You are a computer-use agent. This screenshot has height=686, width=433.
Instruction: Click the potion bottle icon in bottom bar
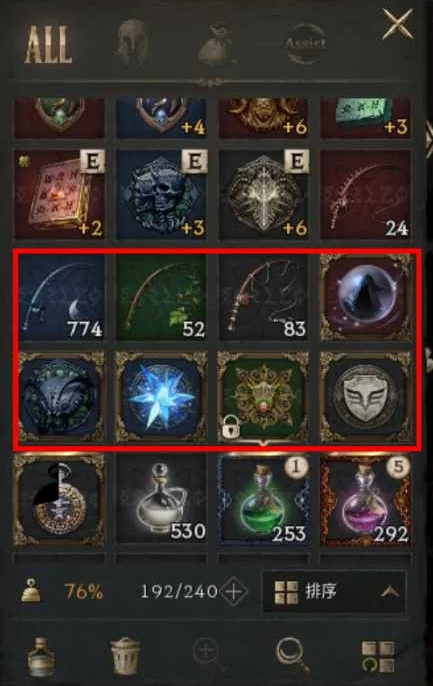coord(41,656)
